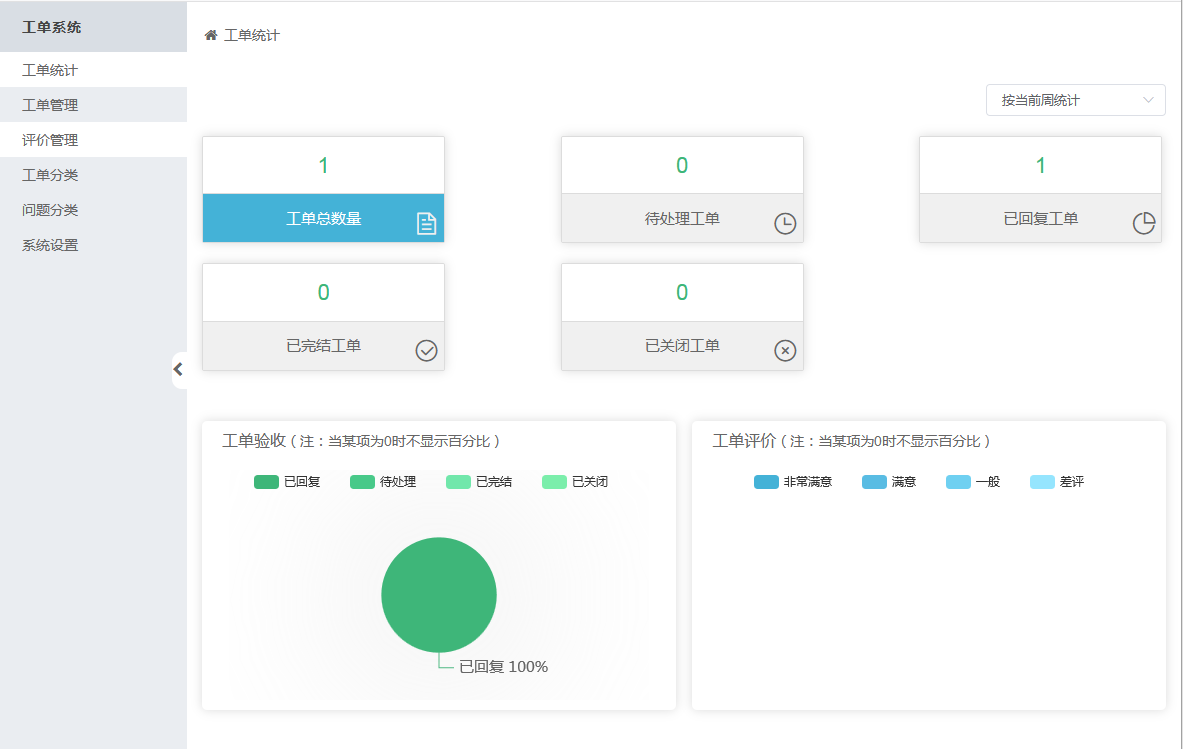The image size is (1183, 749).
Task: Click the document icon on 工单总数量 card
Action: [x=427, y=224]
